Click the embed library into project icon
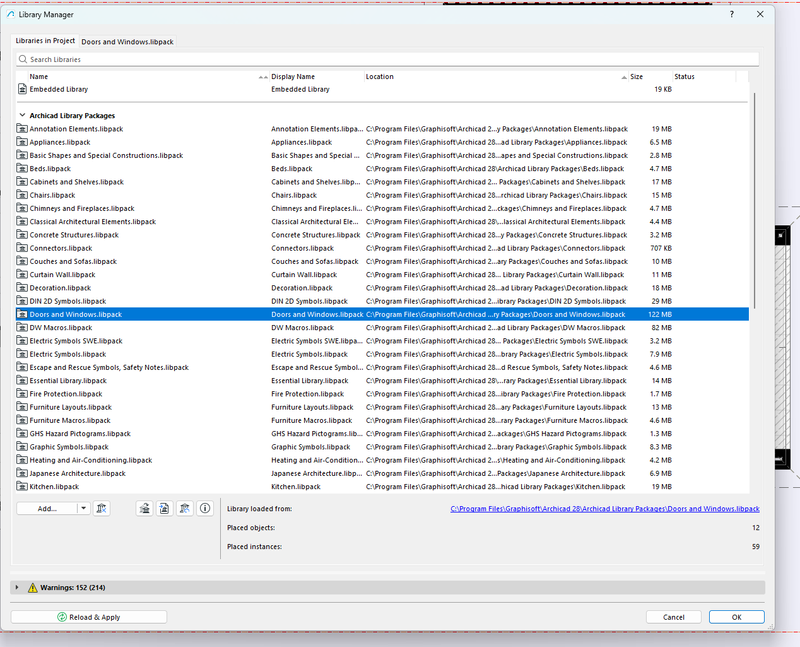800x647 pixels. (x=164, y=508)
